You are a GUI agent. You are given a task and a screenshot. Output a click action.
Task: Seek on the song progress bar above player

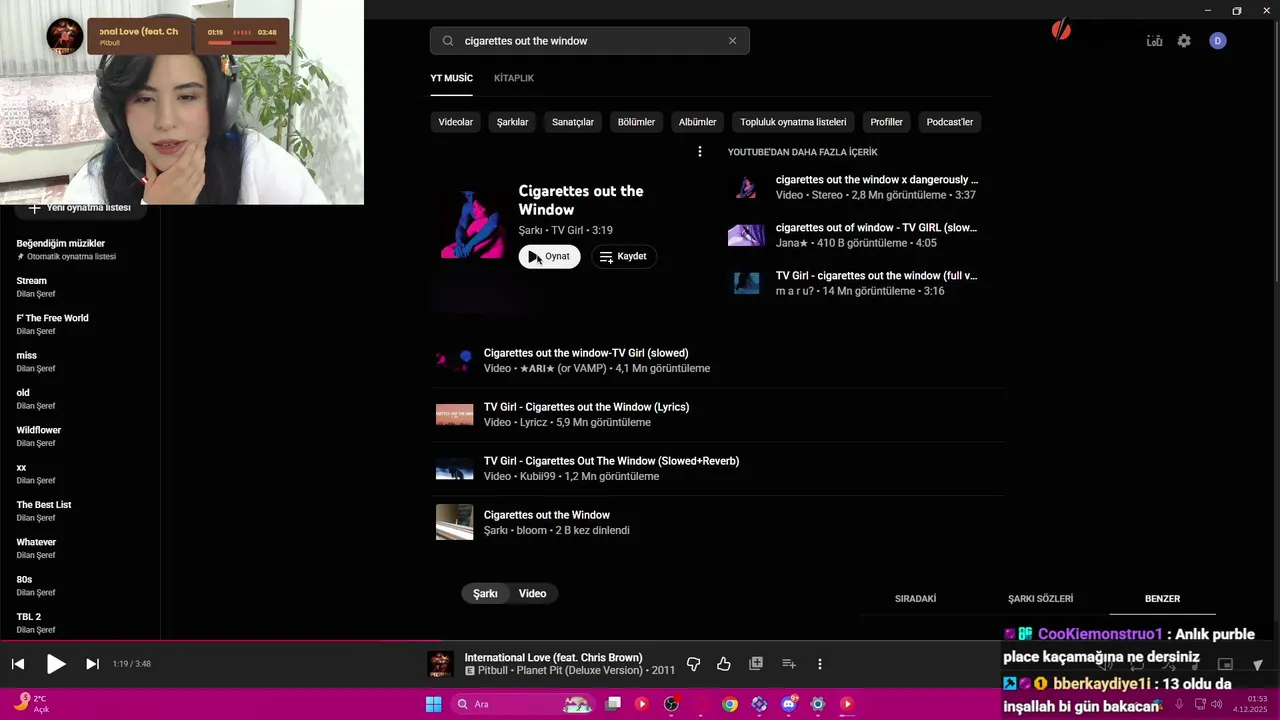640,641
